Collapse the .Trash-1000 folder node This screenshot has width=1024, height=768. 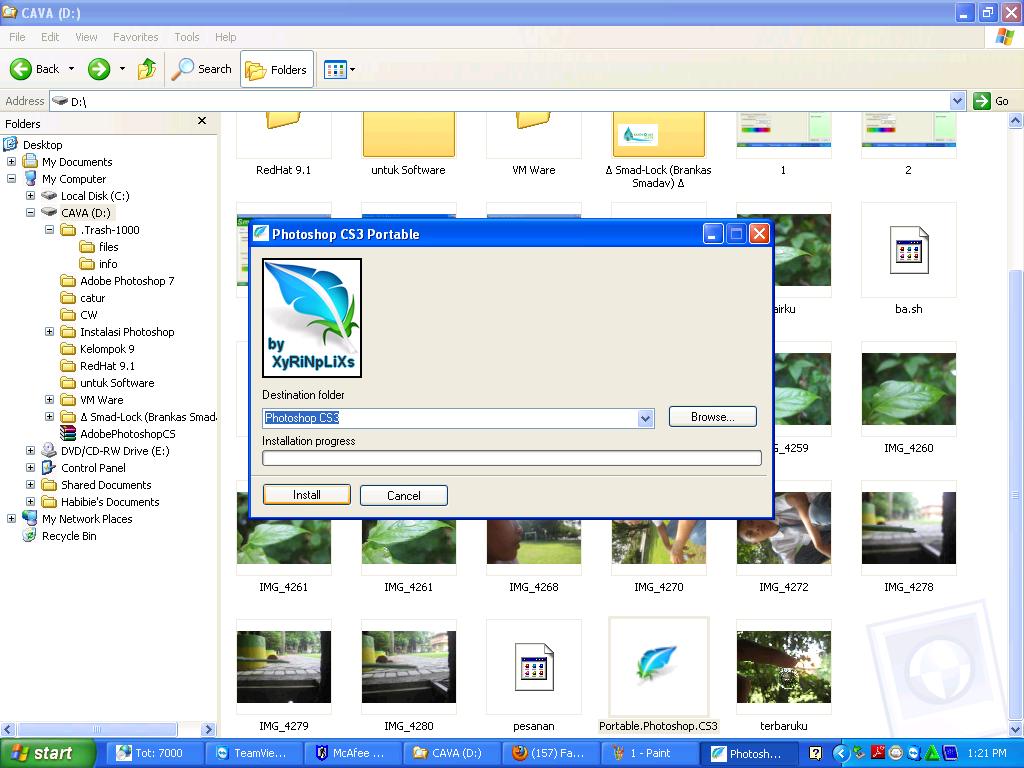point(49,229)
